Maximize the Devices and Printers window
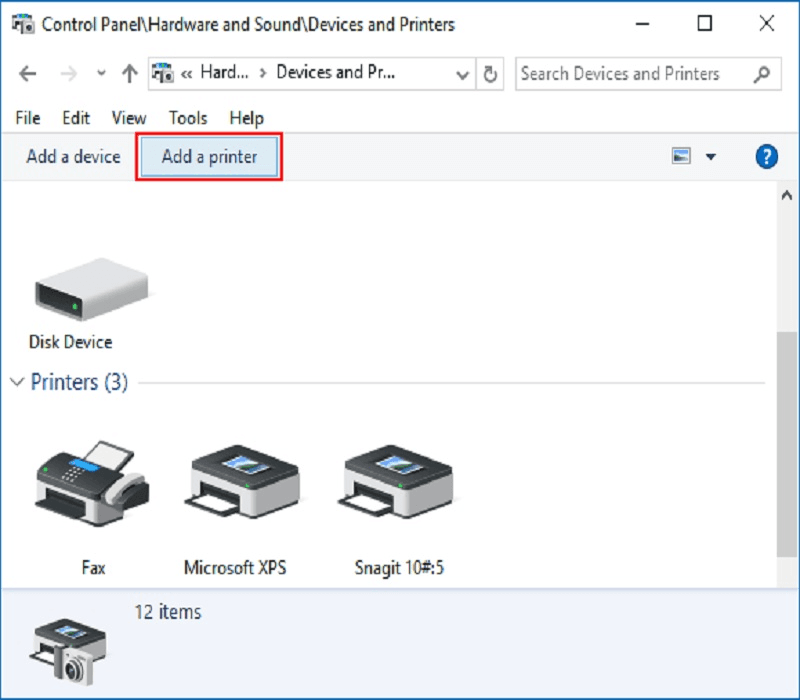This screenshot has width=800, height=700. pyautogui.click(x=705, y=23)
